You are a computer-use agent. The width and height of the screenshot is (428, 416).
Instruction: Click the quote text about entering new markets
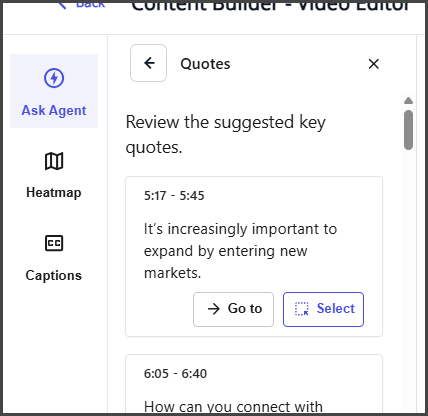pos(240,251)
